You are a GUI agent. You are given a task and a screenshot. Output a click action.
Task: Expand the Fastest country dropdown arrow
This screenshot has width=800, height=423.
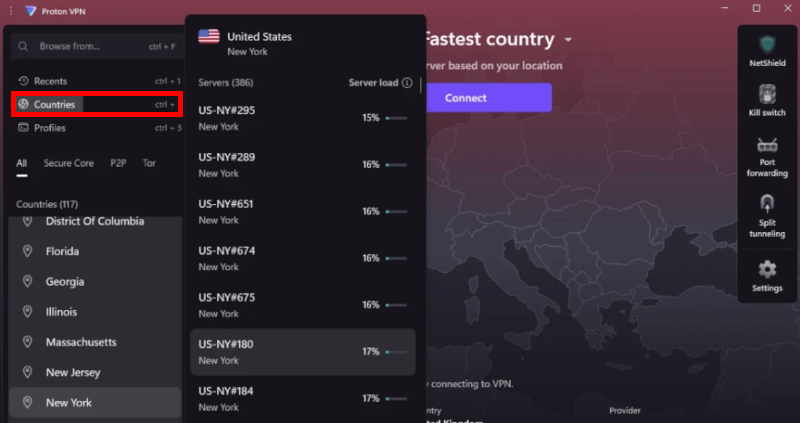(x=568, y=40)
